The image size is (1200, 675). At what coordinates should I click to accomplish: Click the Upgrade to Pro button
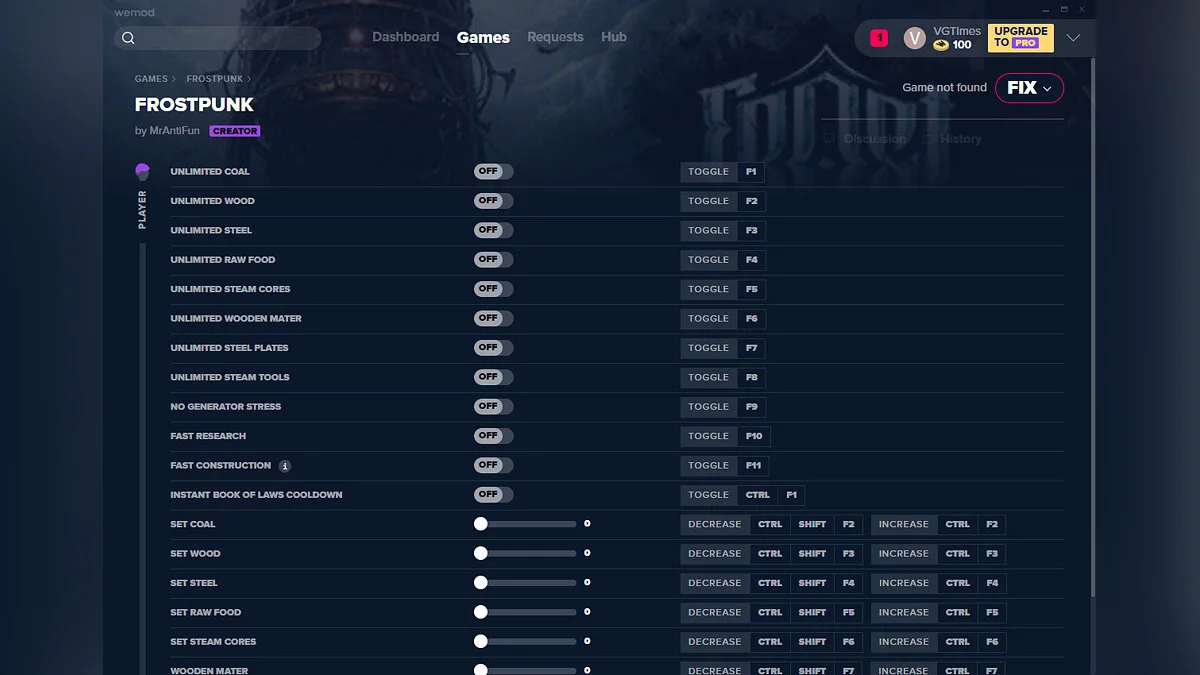tap(1020, 37)
